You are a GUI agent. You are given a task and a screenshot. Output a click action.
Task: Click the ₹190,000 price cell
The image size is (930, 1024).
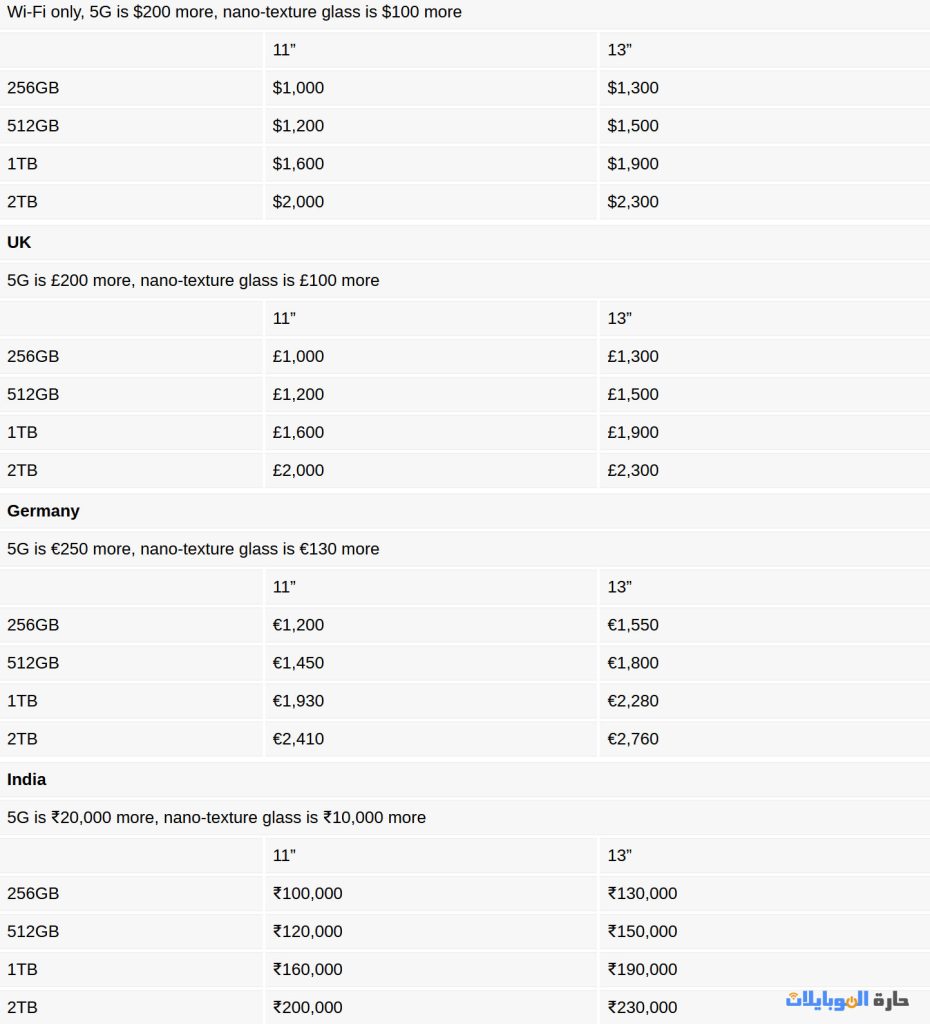click(x=642, y=970)
